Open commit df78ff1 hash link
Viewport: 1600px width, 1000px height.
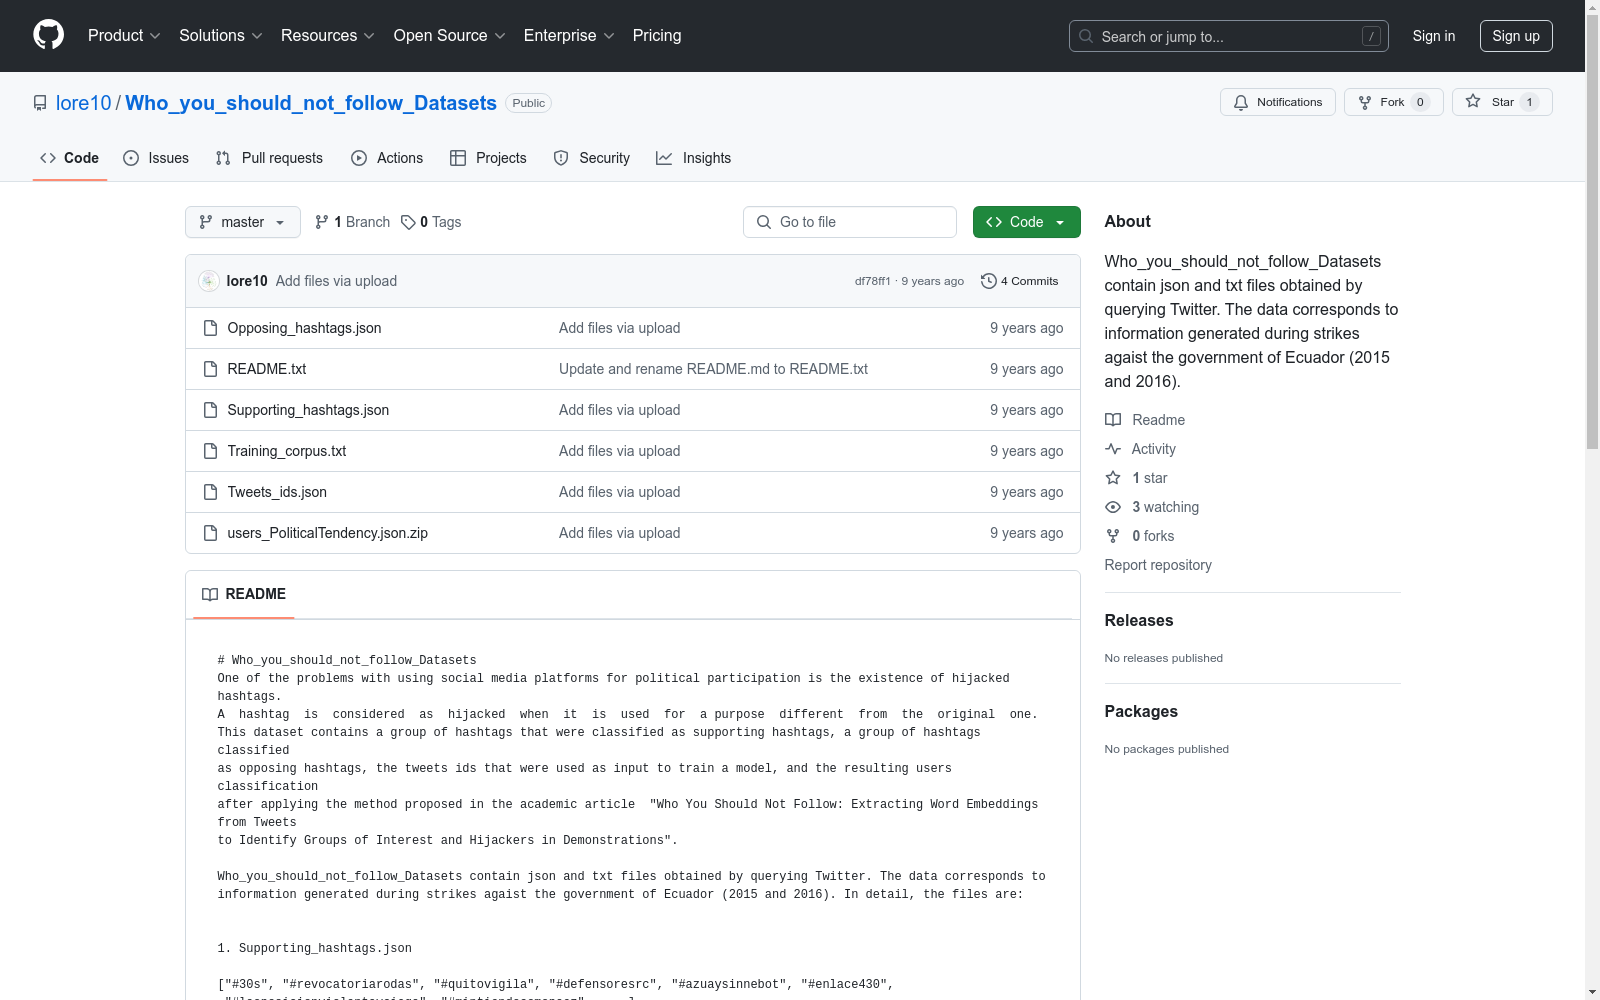872,281
